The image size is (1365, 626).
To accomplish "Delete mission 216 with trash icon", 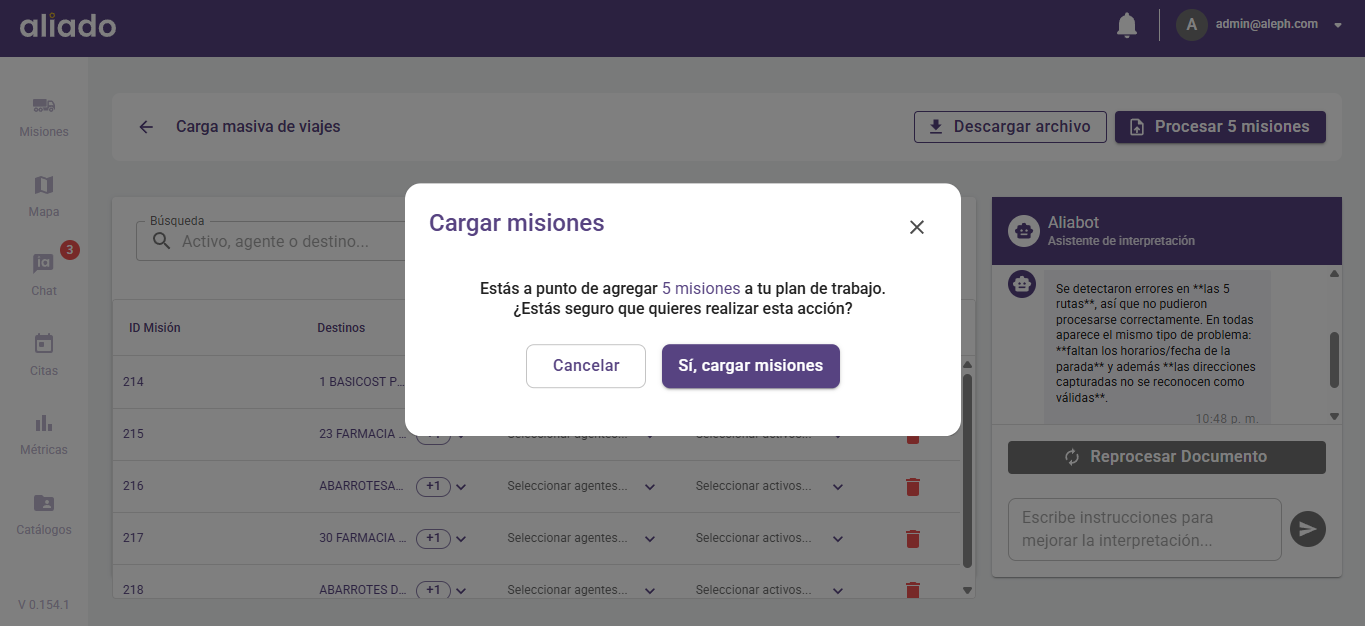I will tap(912, 487).
